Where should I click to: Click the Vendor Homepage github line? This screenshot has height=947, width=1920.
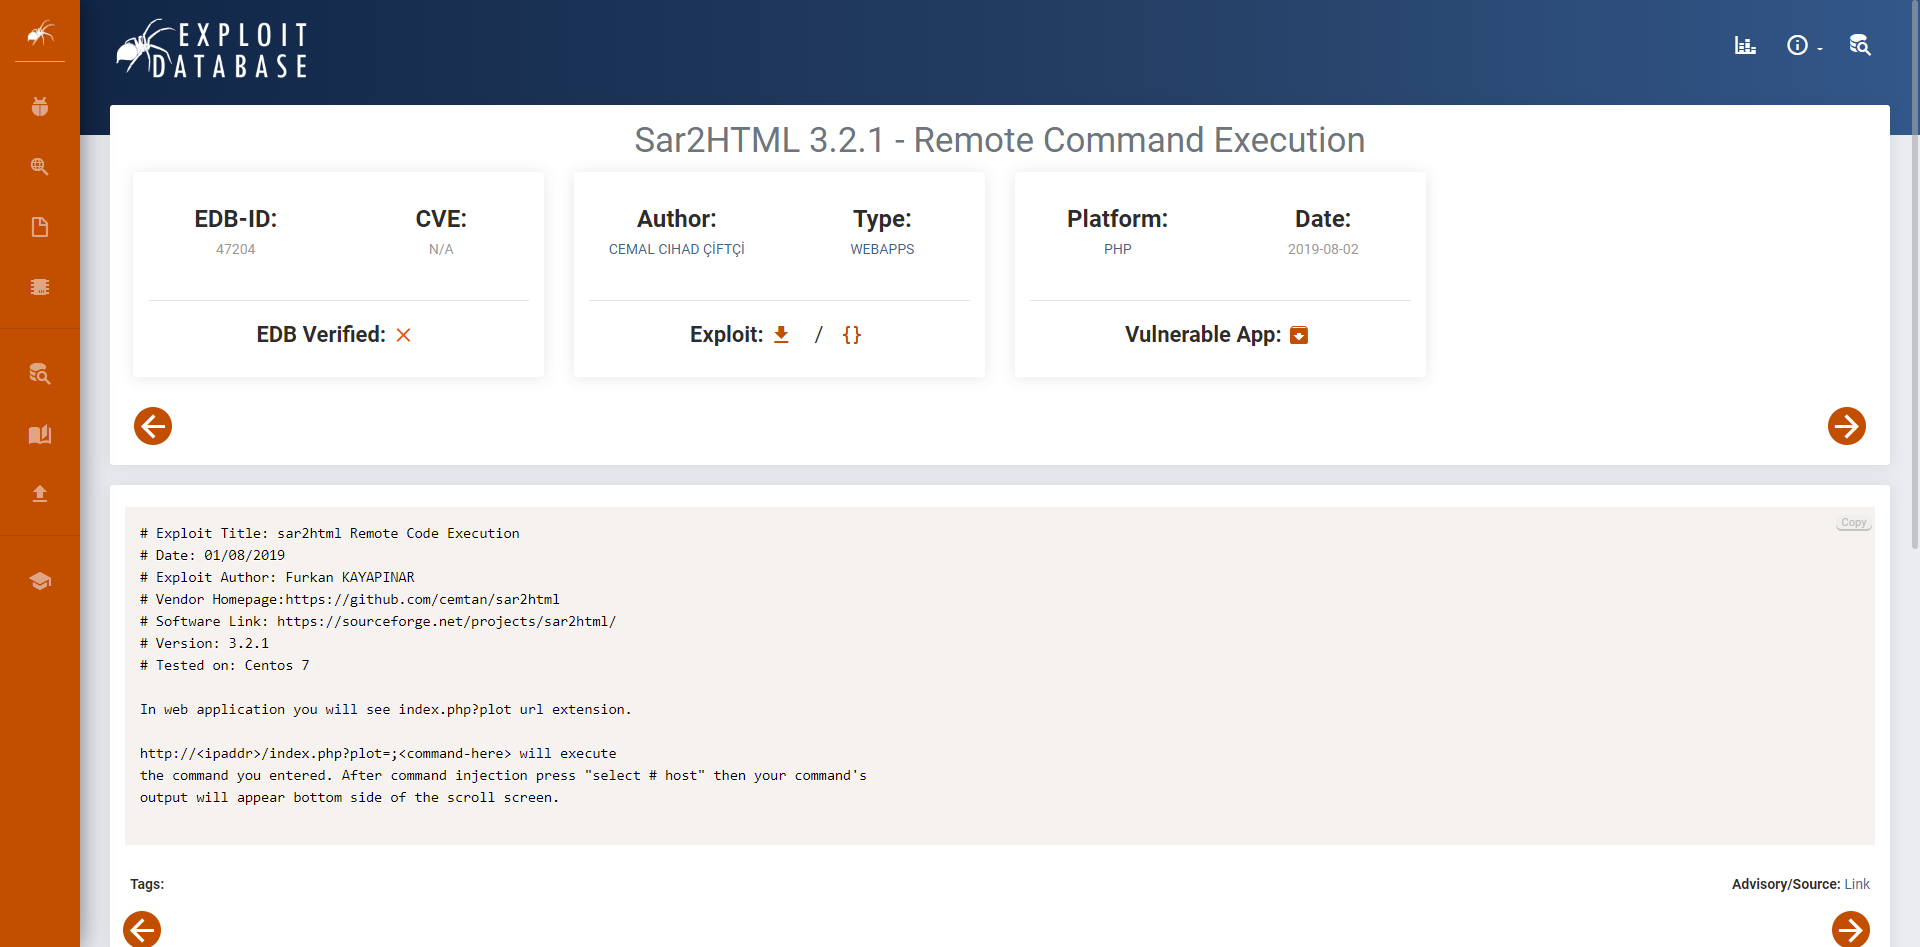coord(350,599)
